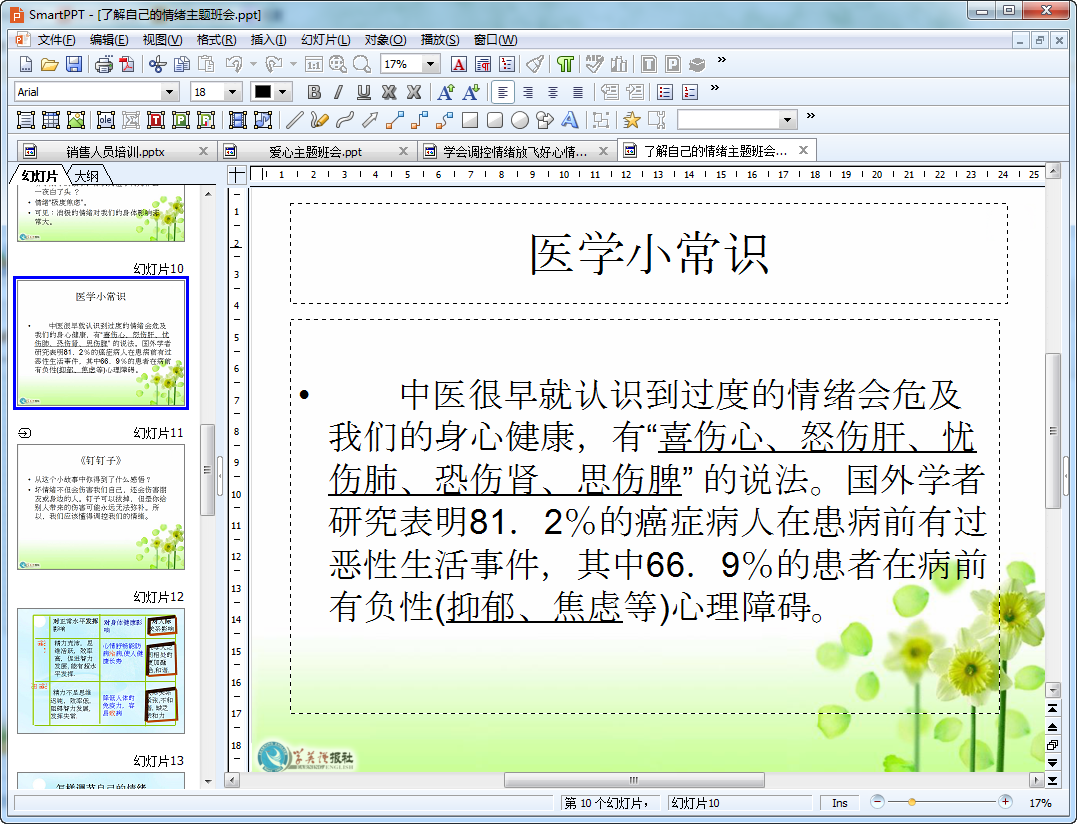This screenshot has height=824, width=1077.
Task: Zoom to actual size 1:1
Action: tap(314, 65)
